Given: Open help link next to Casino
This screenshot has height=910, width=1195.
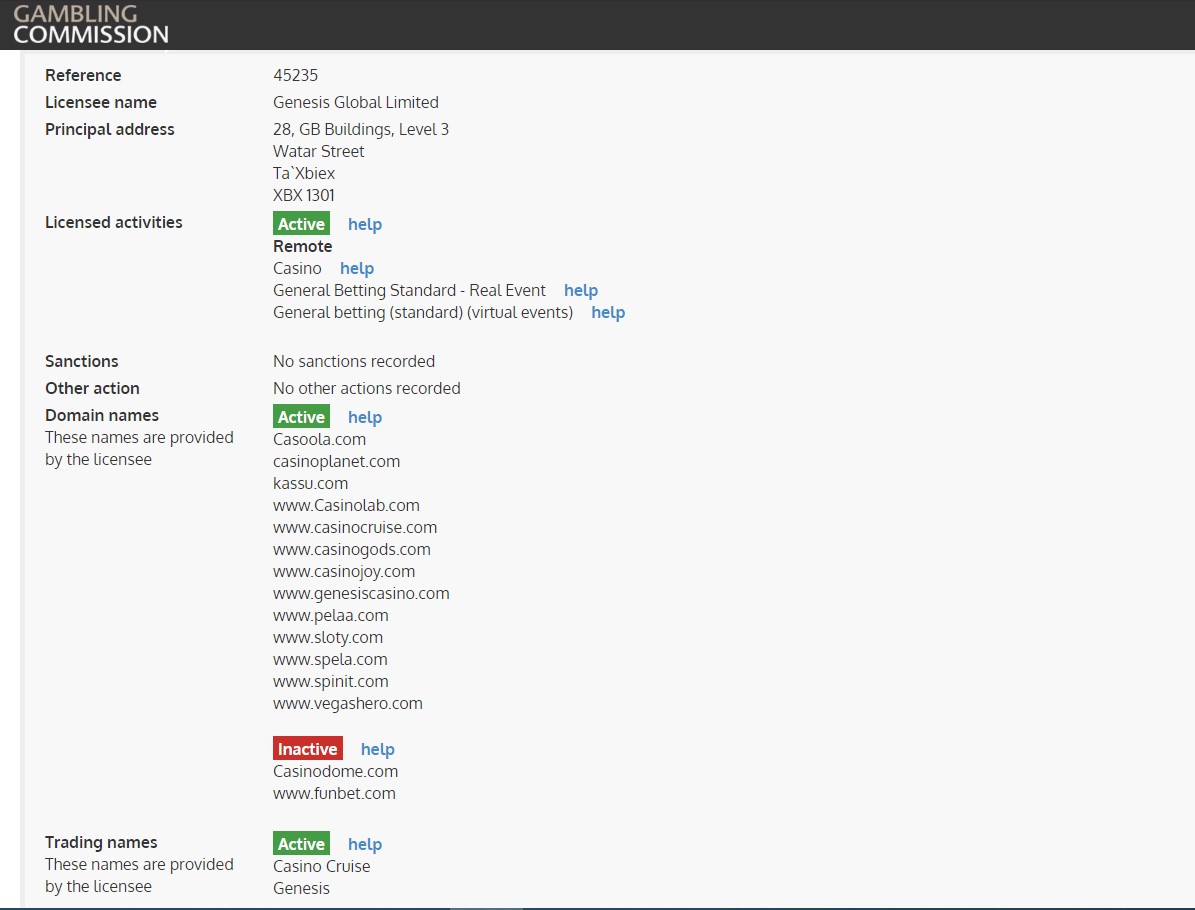Looking at the screenshot, I should 357,268.
